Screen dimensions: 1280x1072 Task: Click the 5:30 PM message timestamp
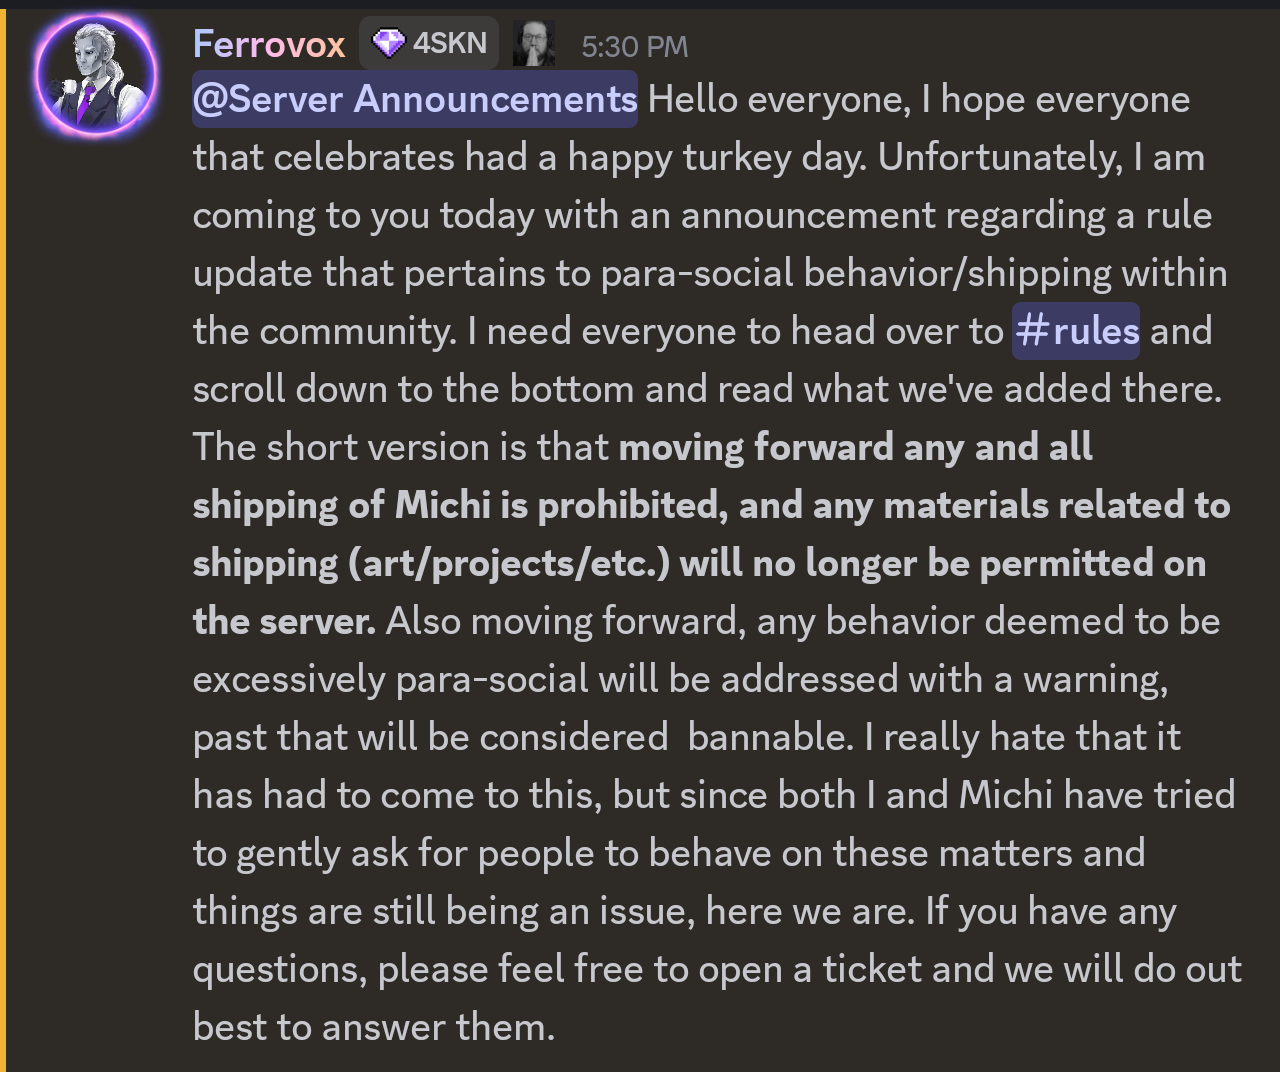(635, 46)
